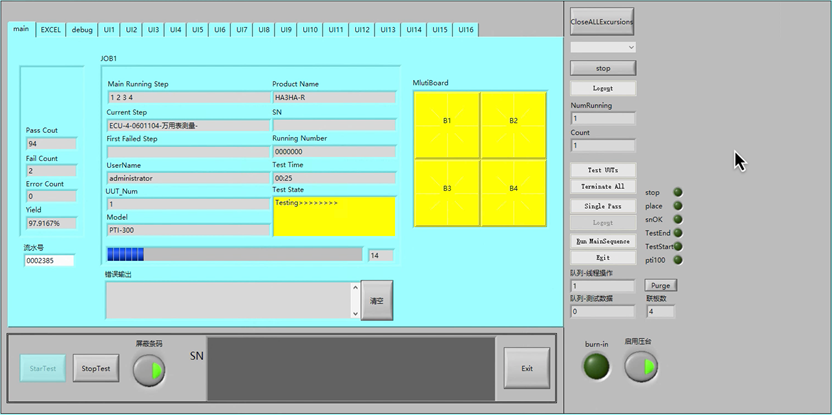Viewport: 832px width, 415px height.
Task: Click the stop status LED indicator
Action: (x=678, y=192)
